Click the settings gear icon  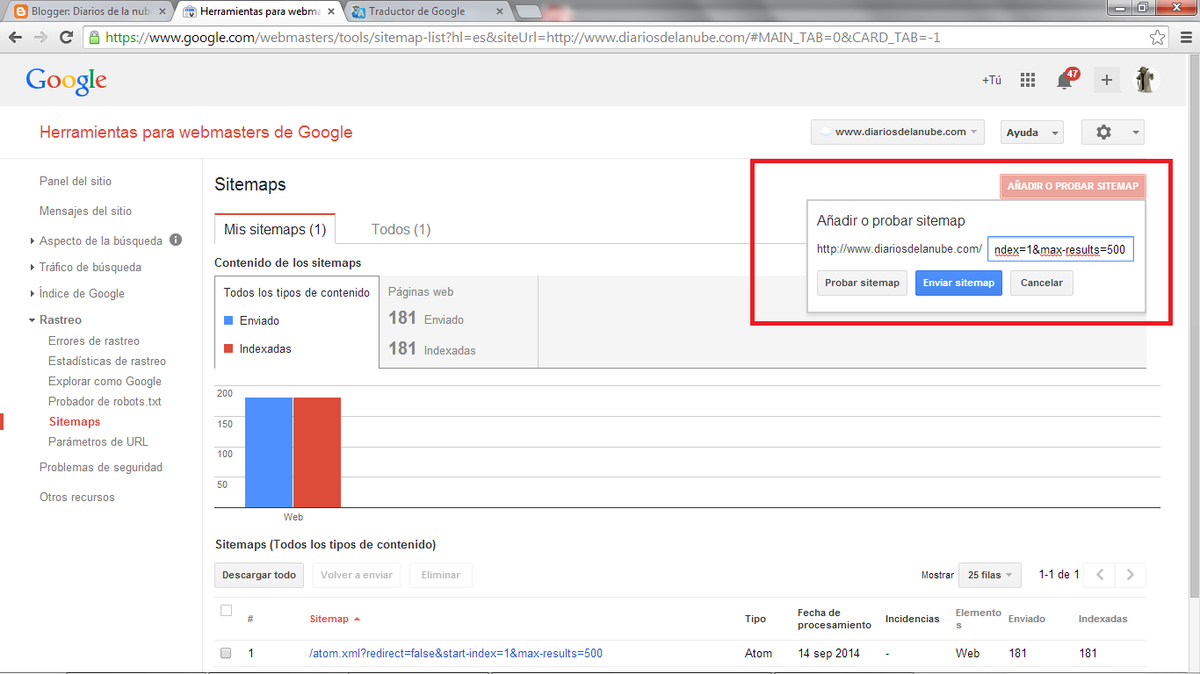tap(1104, 132)
